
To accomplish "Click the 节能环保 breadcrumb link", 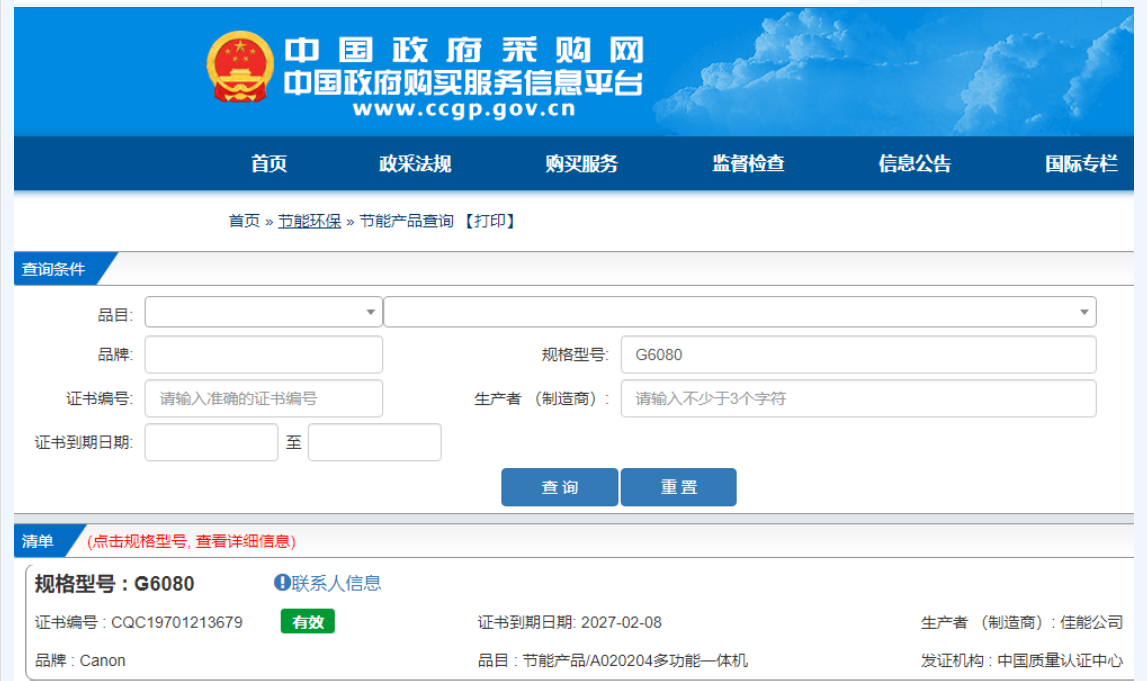I will click(309, 221).
